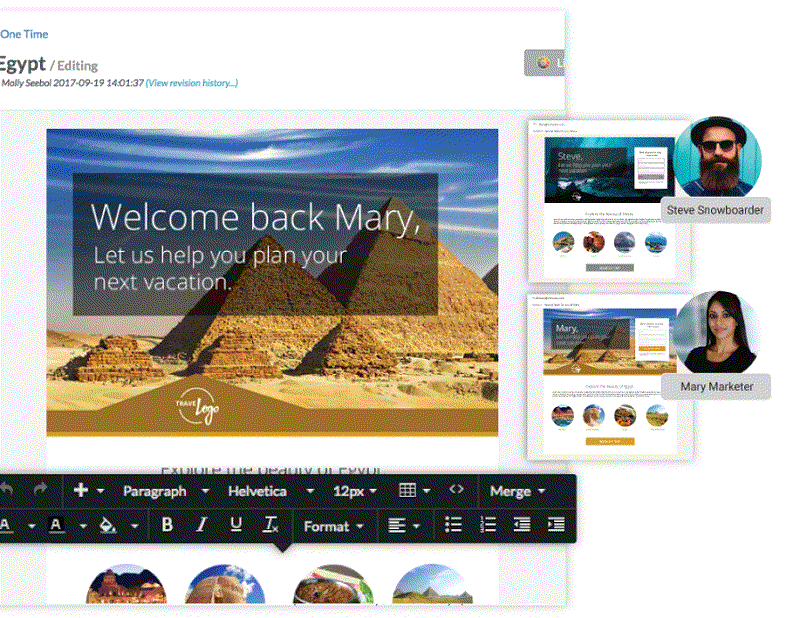800x618 pixels.
Task: Insert an unordered bullet list
Action: tap(455, 524)
